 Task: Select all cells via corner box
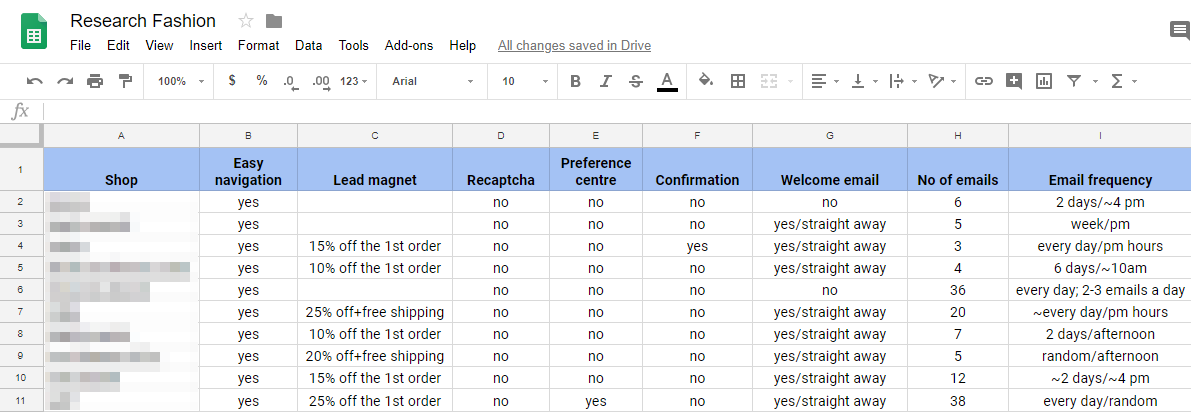pos(21,135)
